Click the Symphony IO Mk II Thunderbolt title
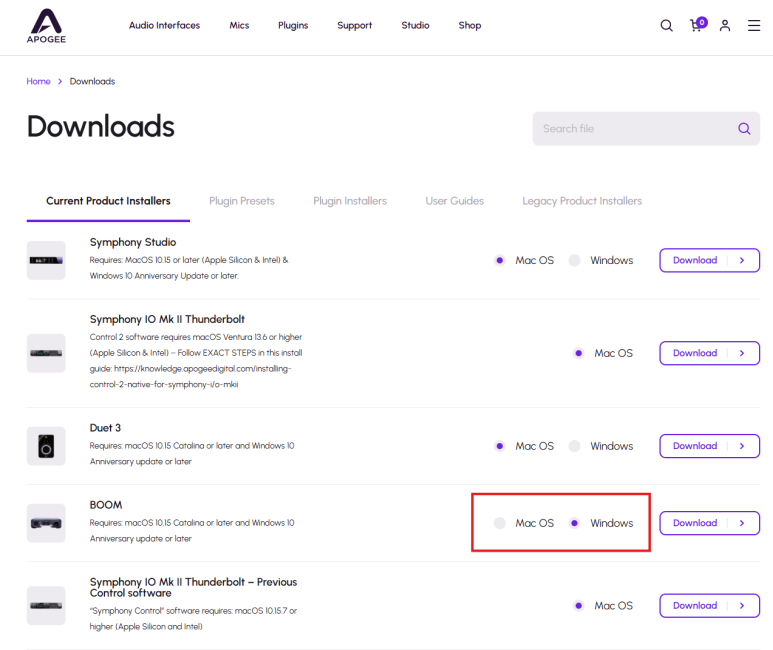773x650 pixels. pyautogui.click(x=167, y=319)
